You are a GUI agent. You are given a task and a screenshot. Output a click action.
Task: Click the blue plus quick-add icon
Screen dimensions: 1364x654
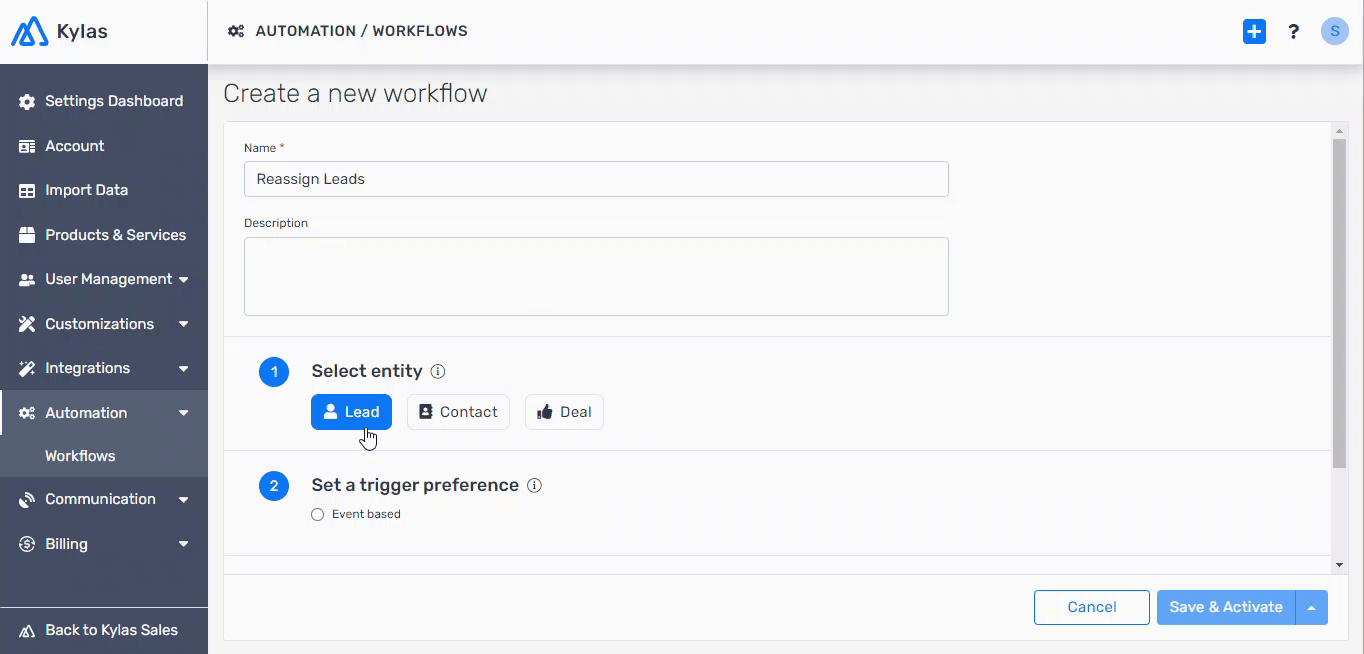[1254, 32]
